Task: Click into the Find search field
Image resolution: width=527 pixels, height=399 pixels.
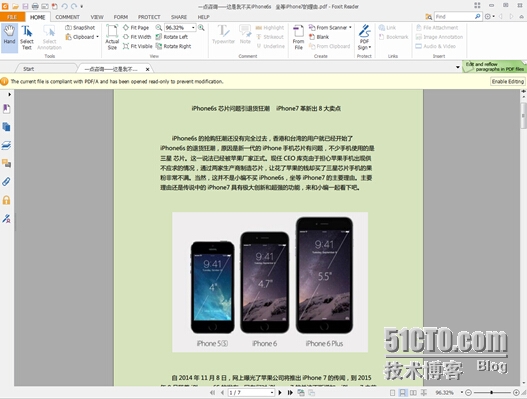Action: tap(454, 16)
